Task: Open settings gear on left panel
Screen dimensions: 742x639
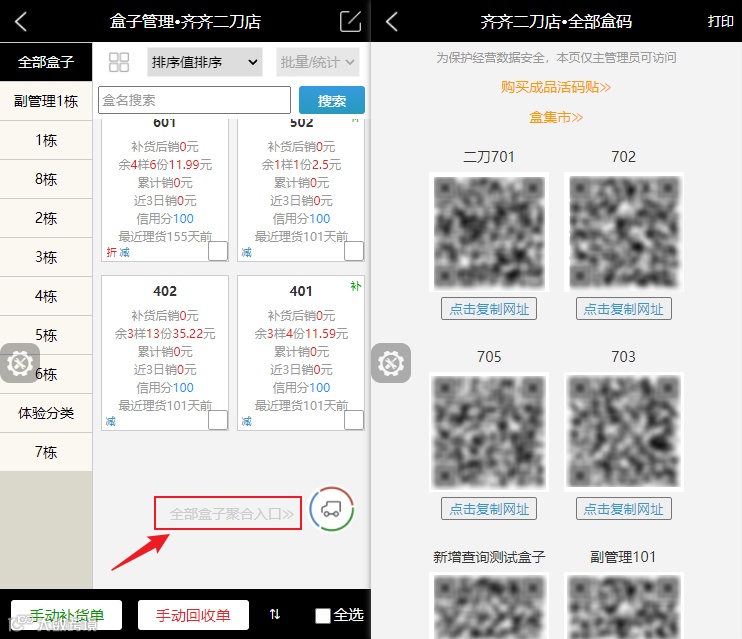Action: click(x=20, y=363)
